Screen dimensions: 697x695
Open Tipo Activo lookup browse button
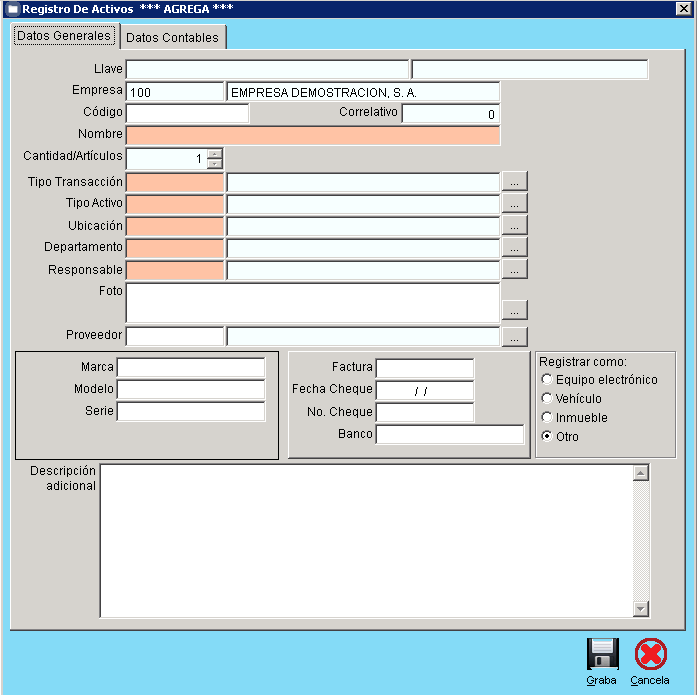pos(514,204)
